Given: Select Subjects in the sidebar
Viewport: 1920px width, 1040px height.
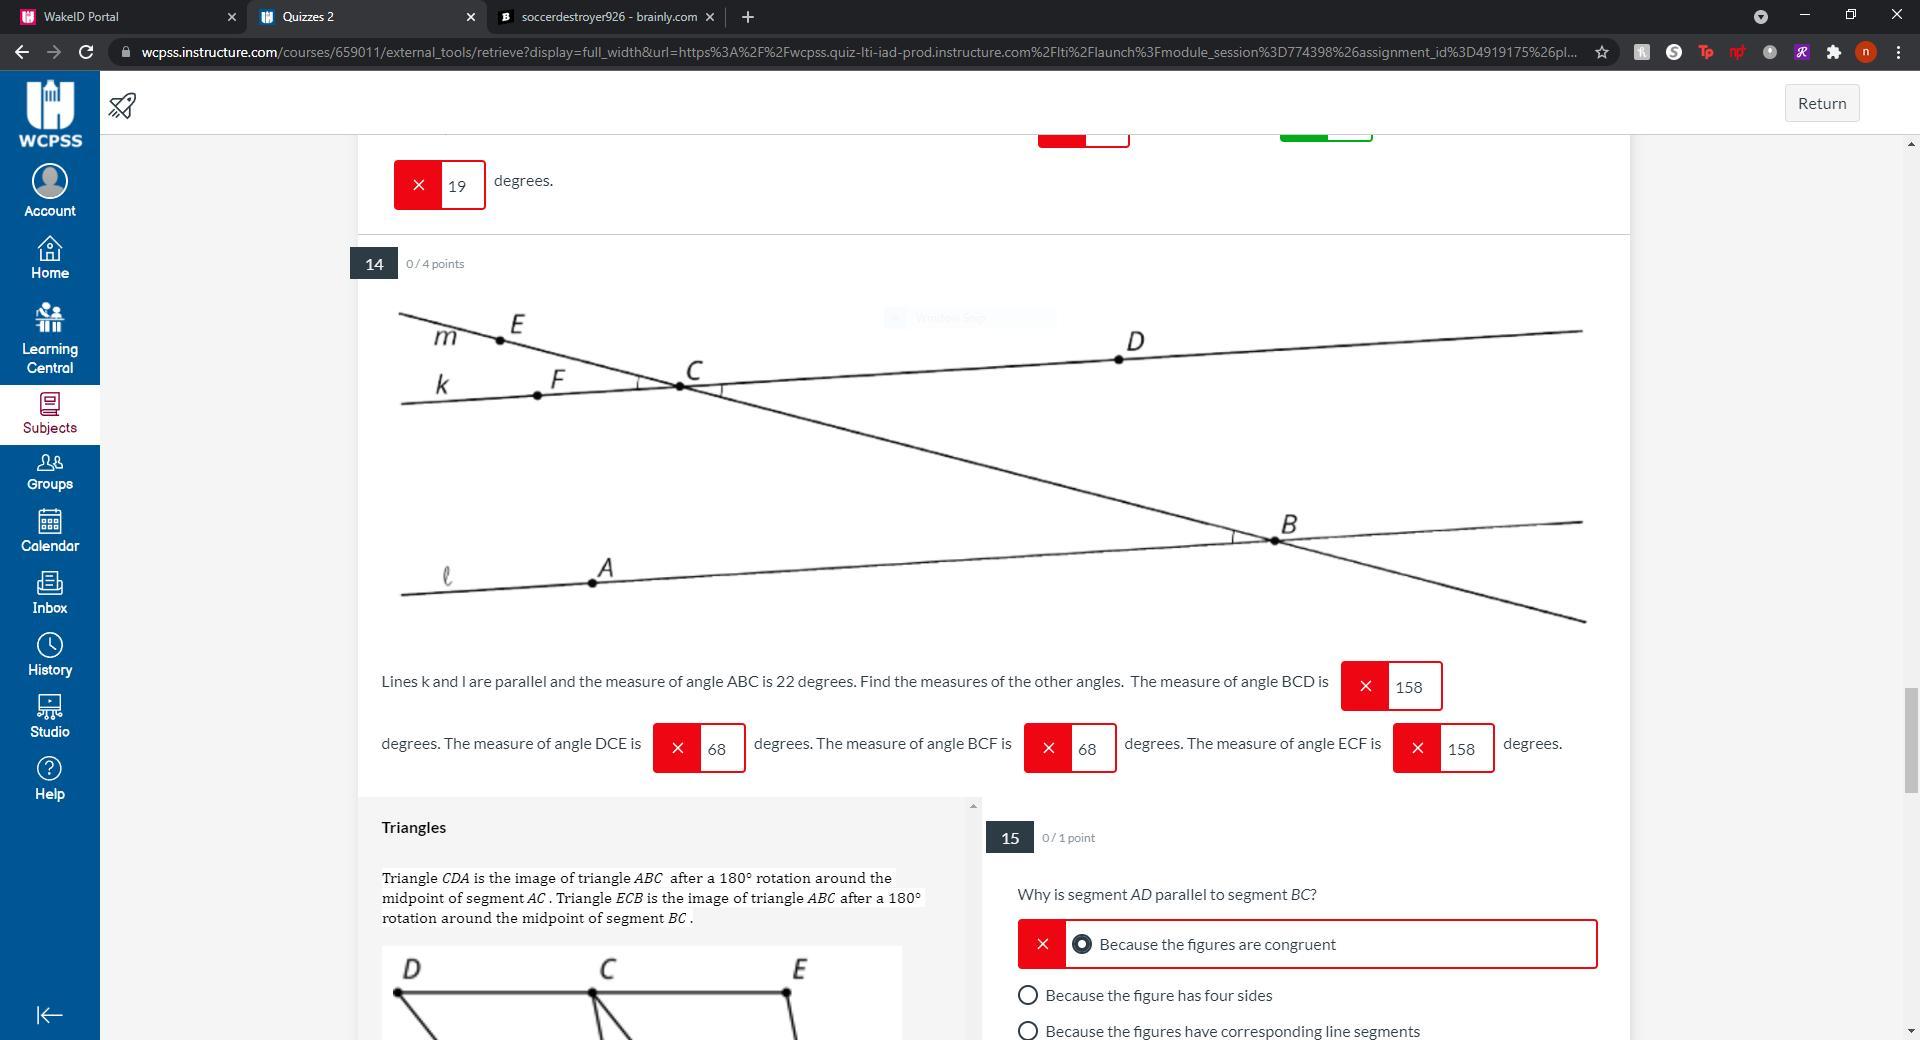Looking at the screenshot, I should click(x=49, y=414).
